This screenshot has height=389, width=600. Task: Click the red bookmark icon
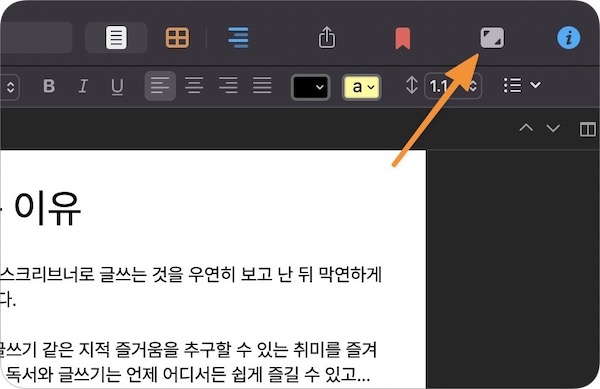403,38
